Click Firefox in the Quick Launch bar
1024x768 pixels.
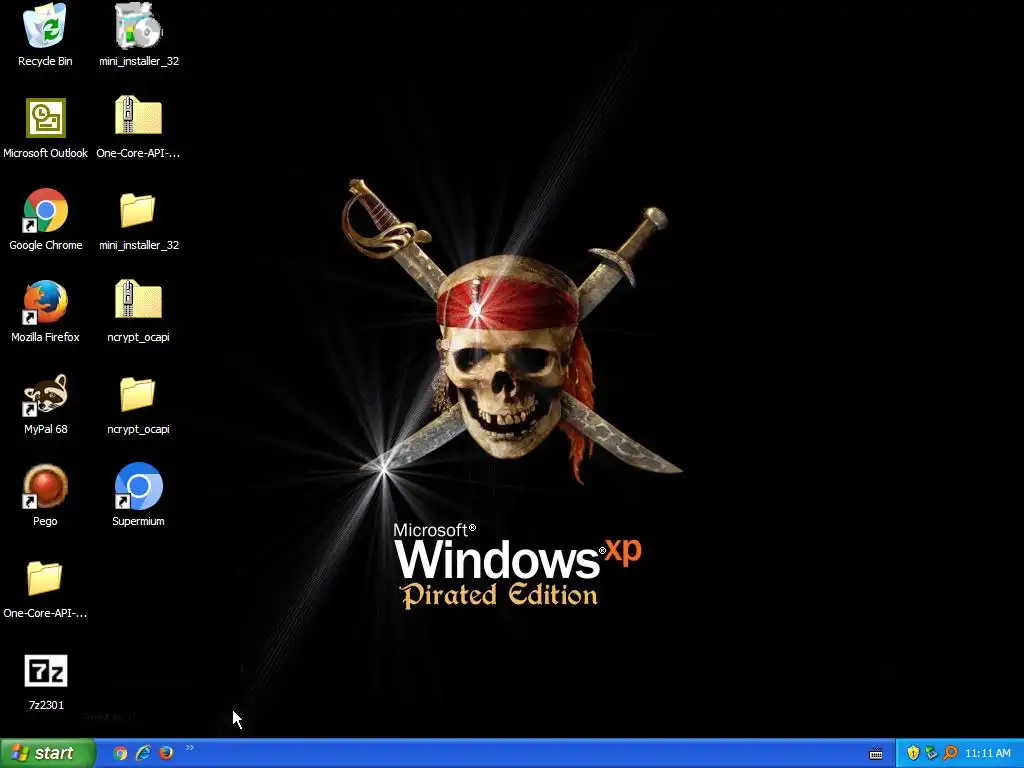pyautogui.click(x=166, y=753)
